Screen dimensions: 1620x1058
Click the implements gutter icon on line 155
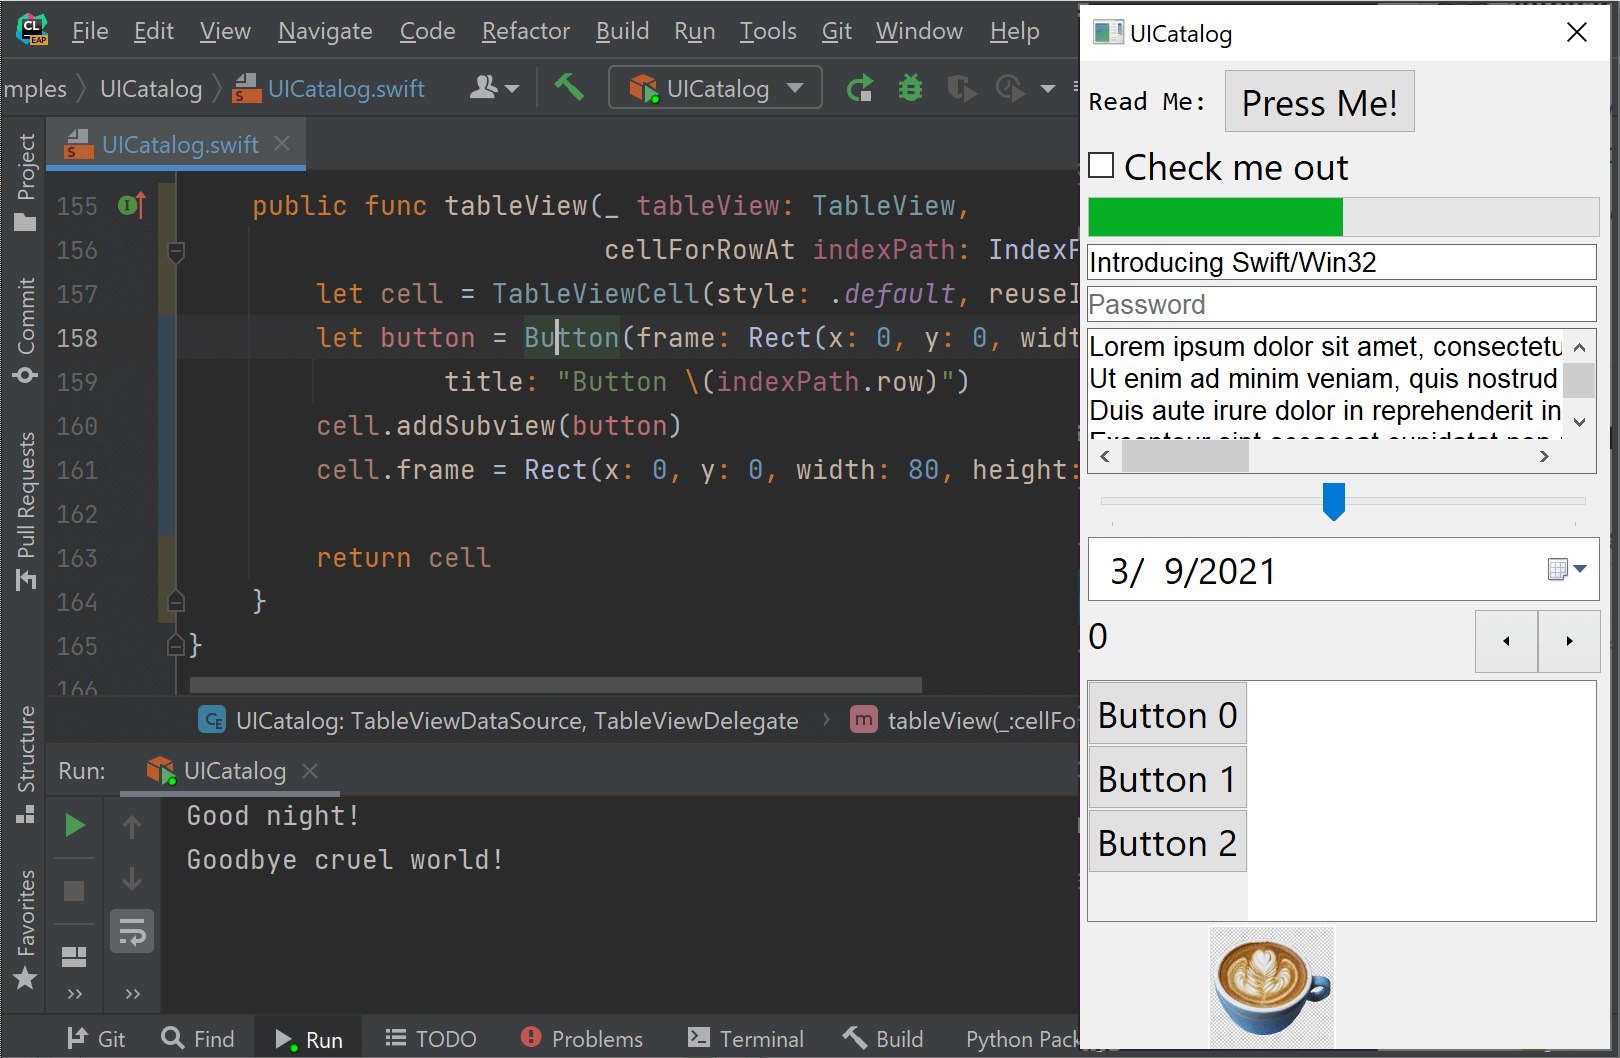[131, 205]
